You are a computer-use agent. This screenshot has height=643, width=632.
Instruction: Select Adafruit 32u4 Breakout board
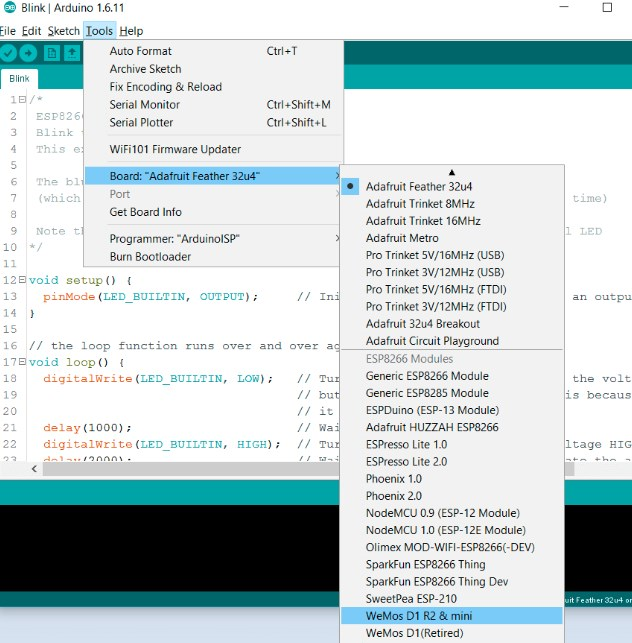click(x=453, y=324)
